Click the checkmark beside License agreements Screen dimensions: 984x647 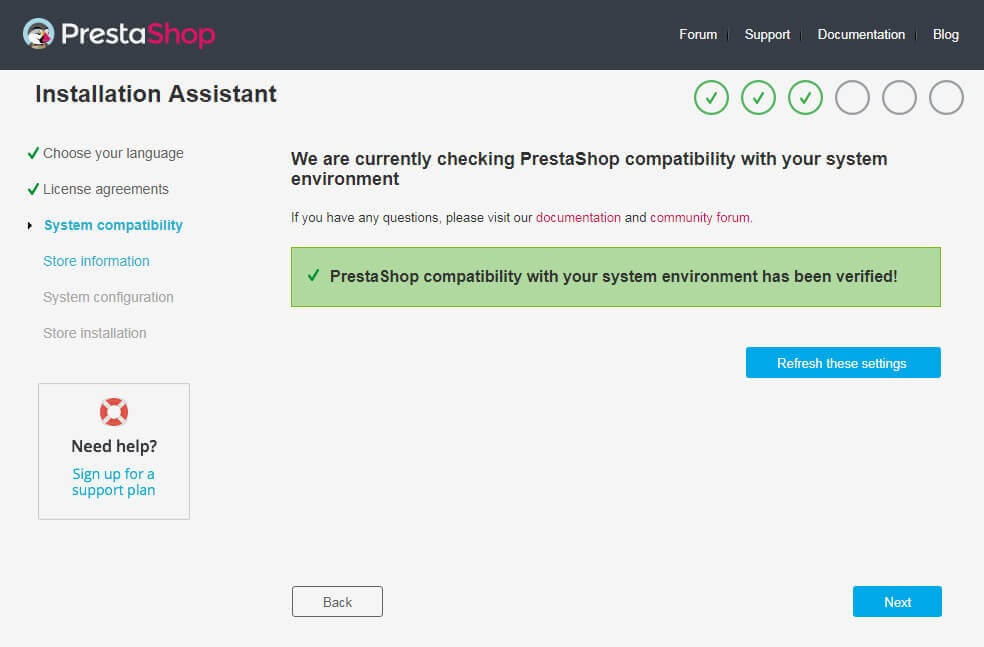(x=33, y=187)
